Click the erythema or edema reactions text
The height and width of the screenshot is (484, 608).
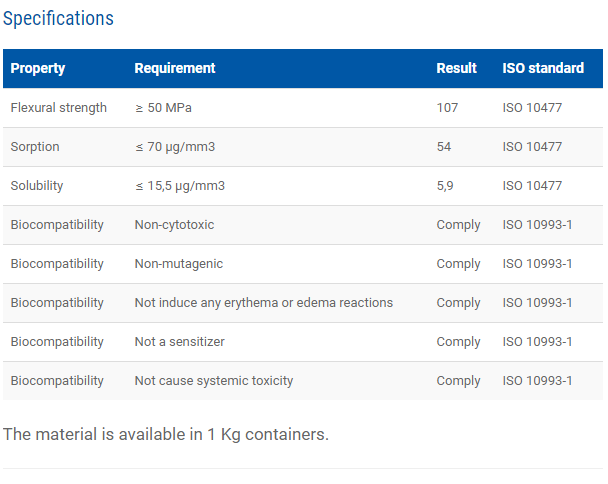(309, 303)
